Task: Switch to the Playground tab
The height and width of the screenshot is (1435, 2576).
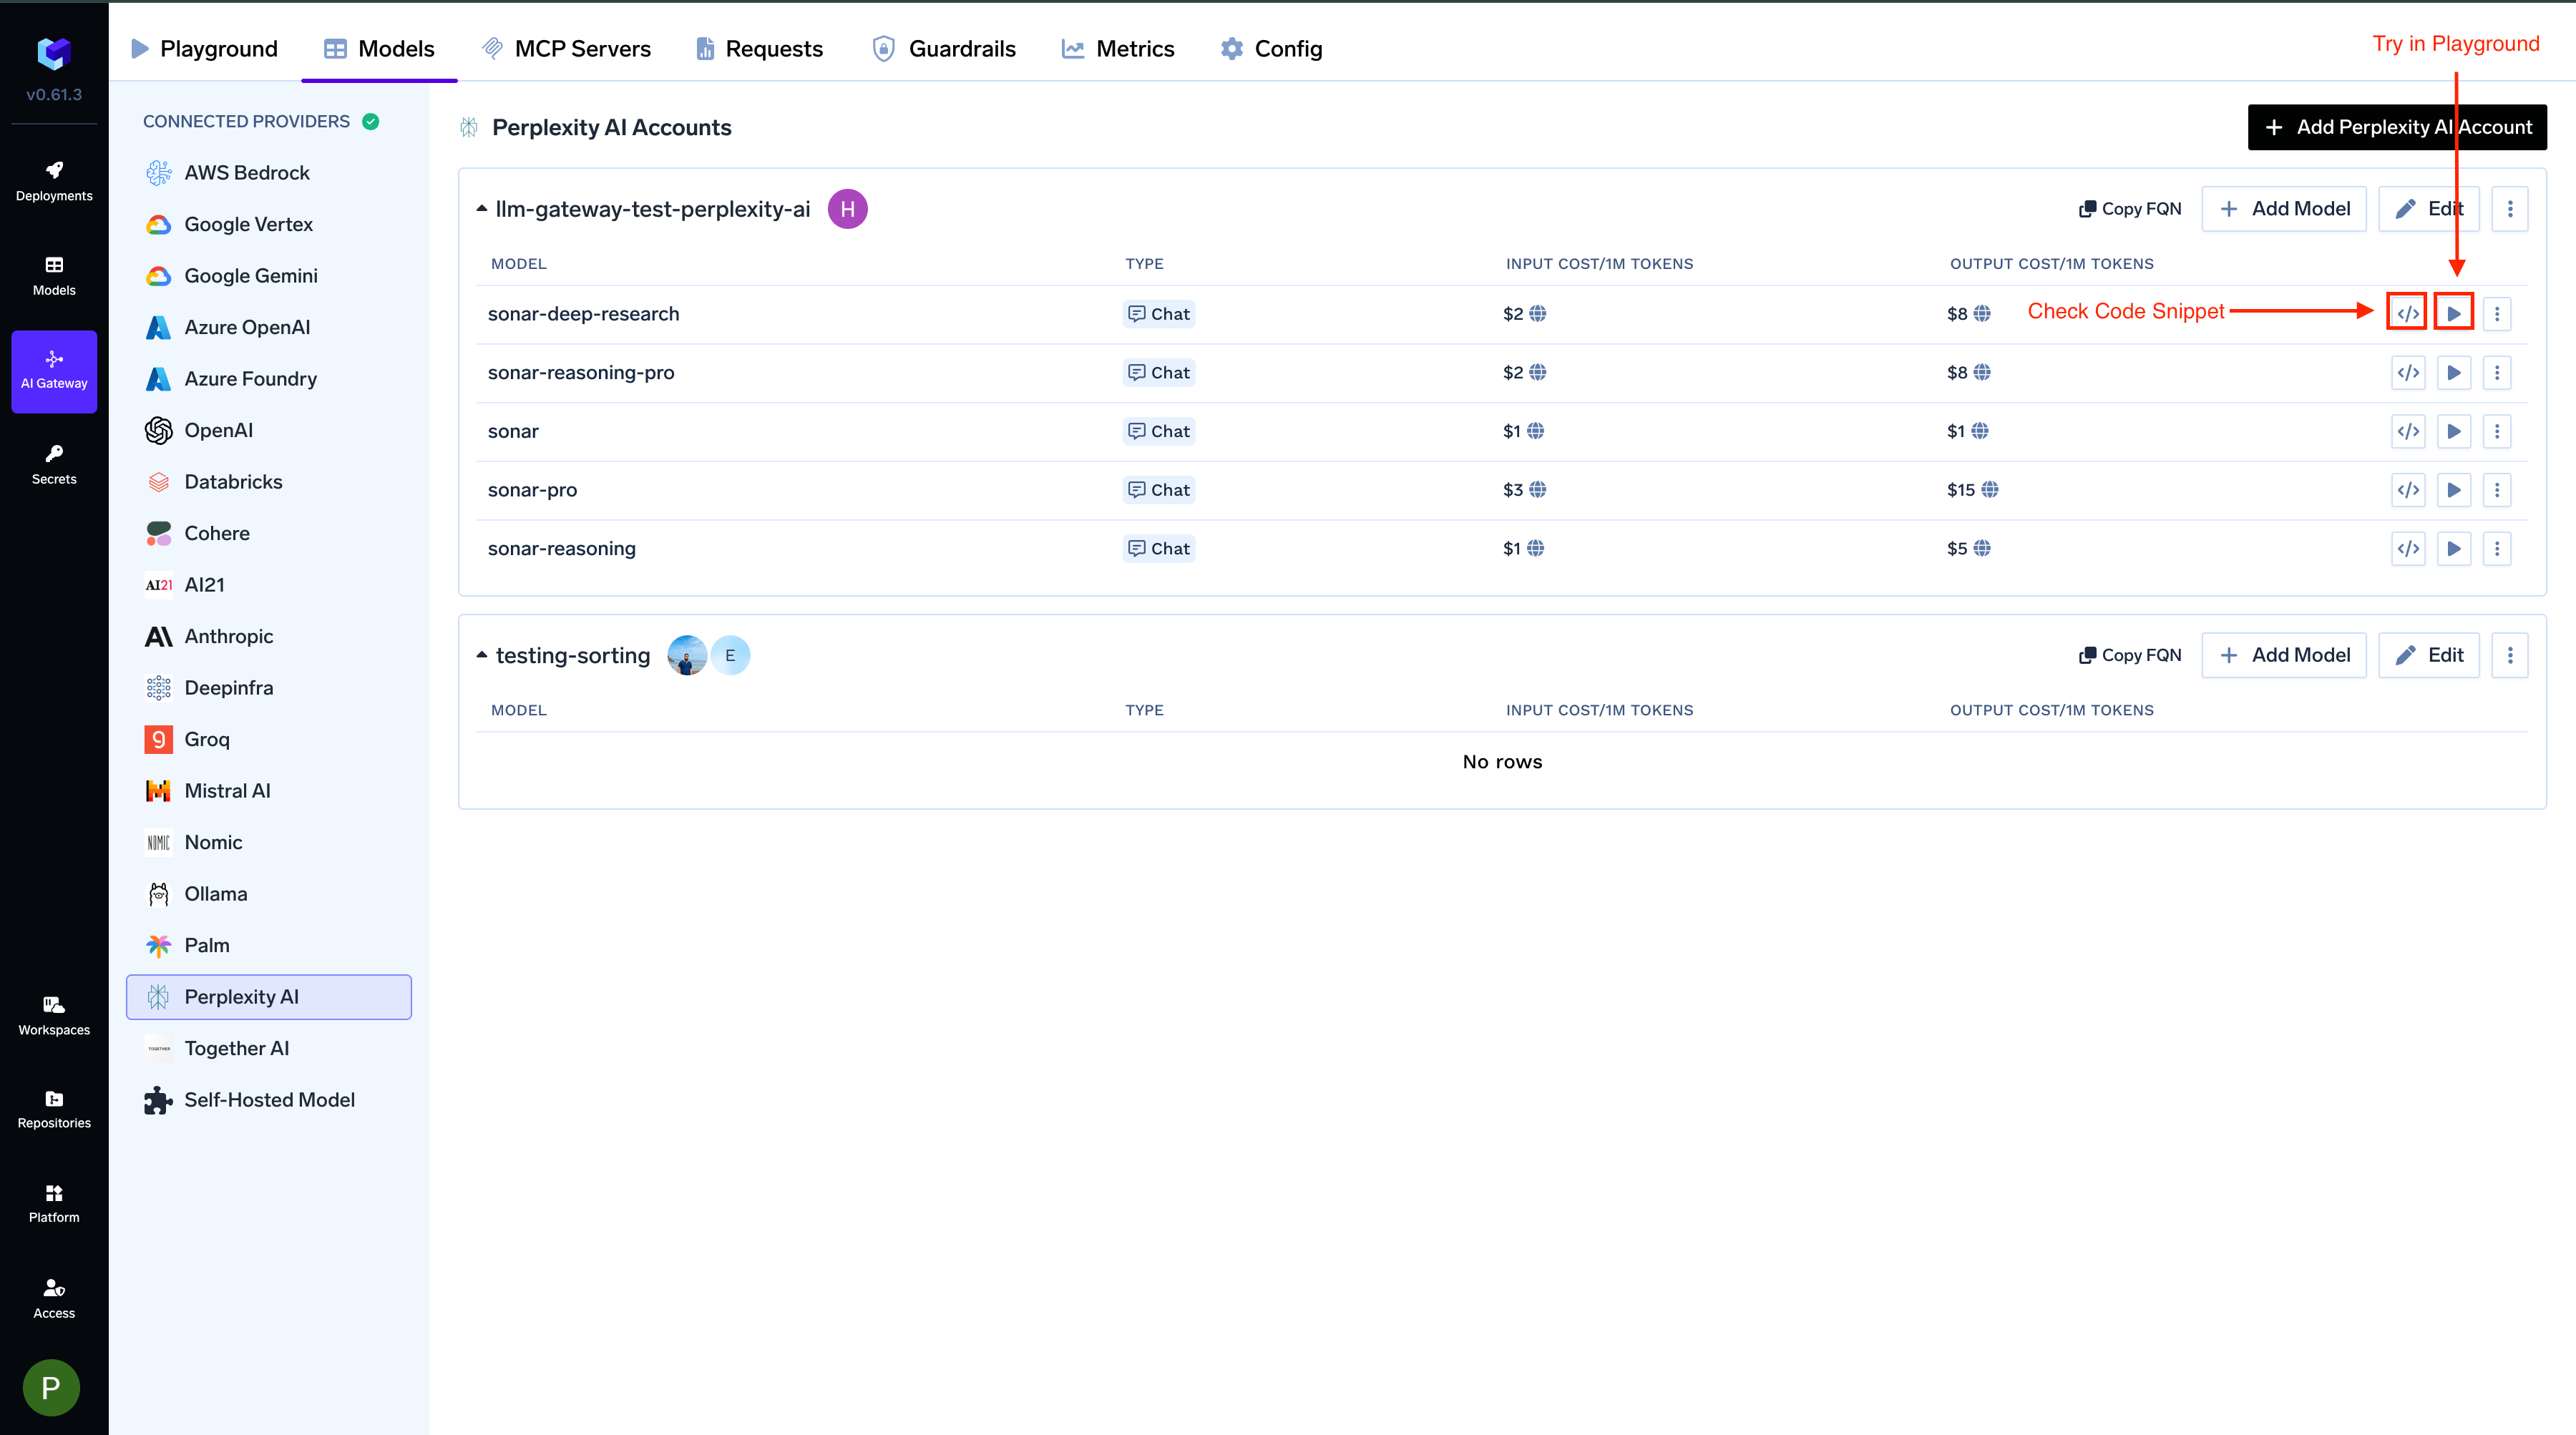Action: pos(204,48)
